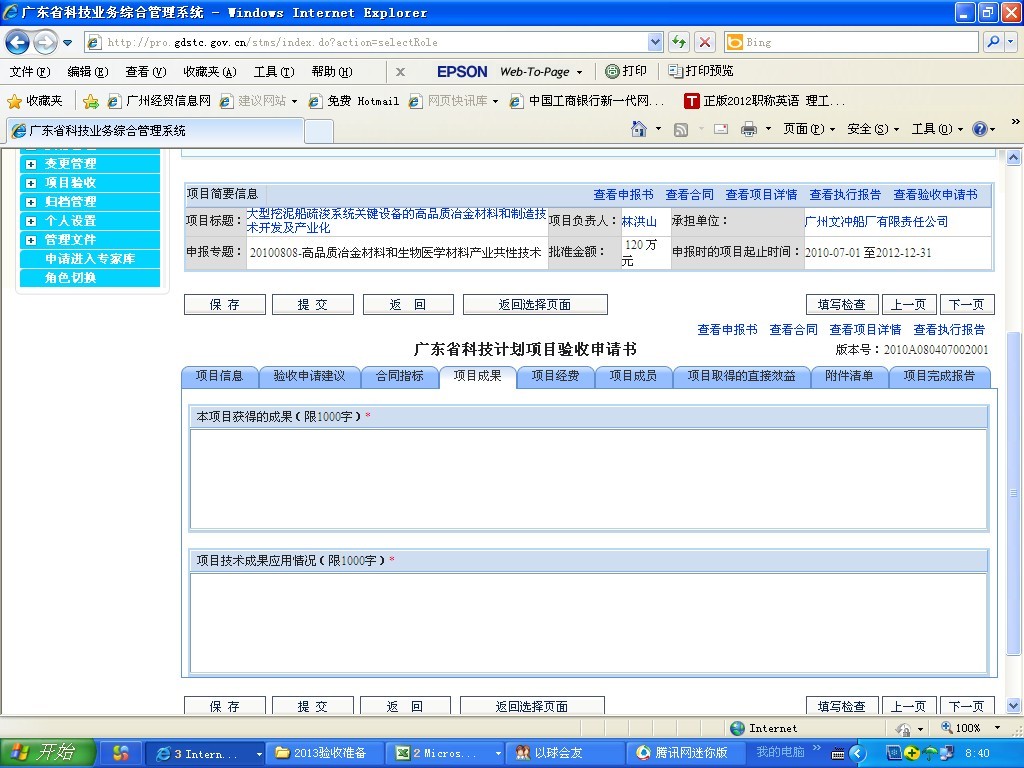
Task: Open the Web-To-Page dropdown arrow
Action: [x=579, y=72]
